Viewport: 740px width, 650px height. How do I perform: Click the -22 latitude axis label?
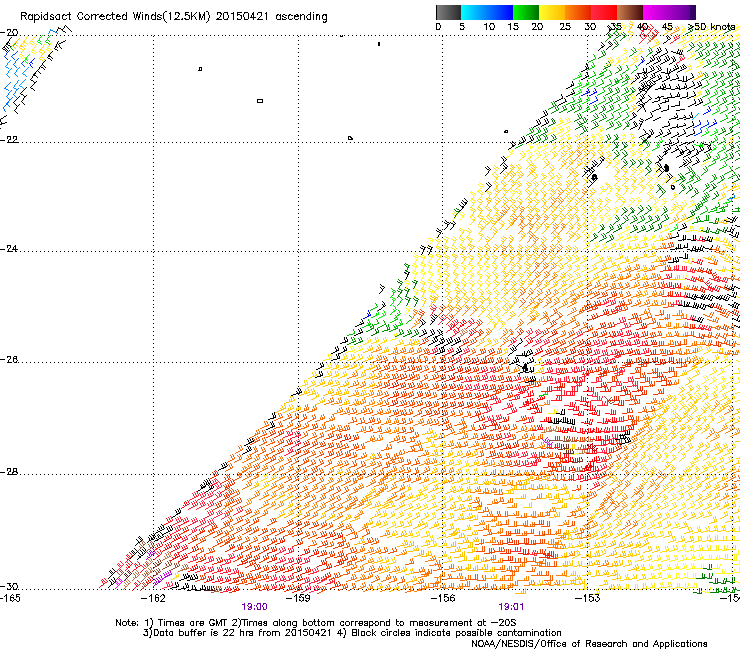(x=9, y=140)
